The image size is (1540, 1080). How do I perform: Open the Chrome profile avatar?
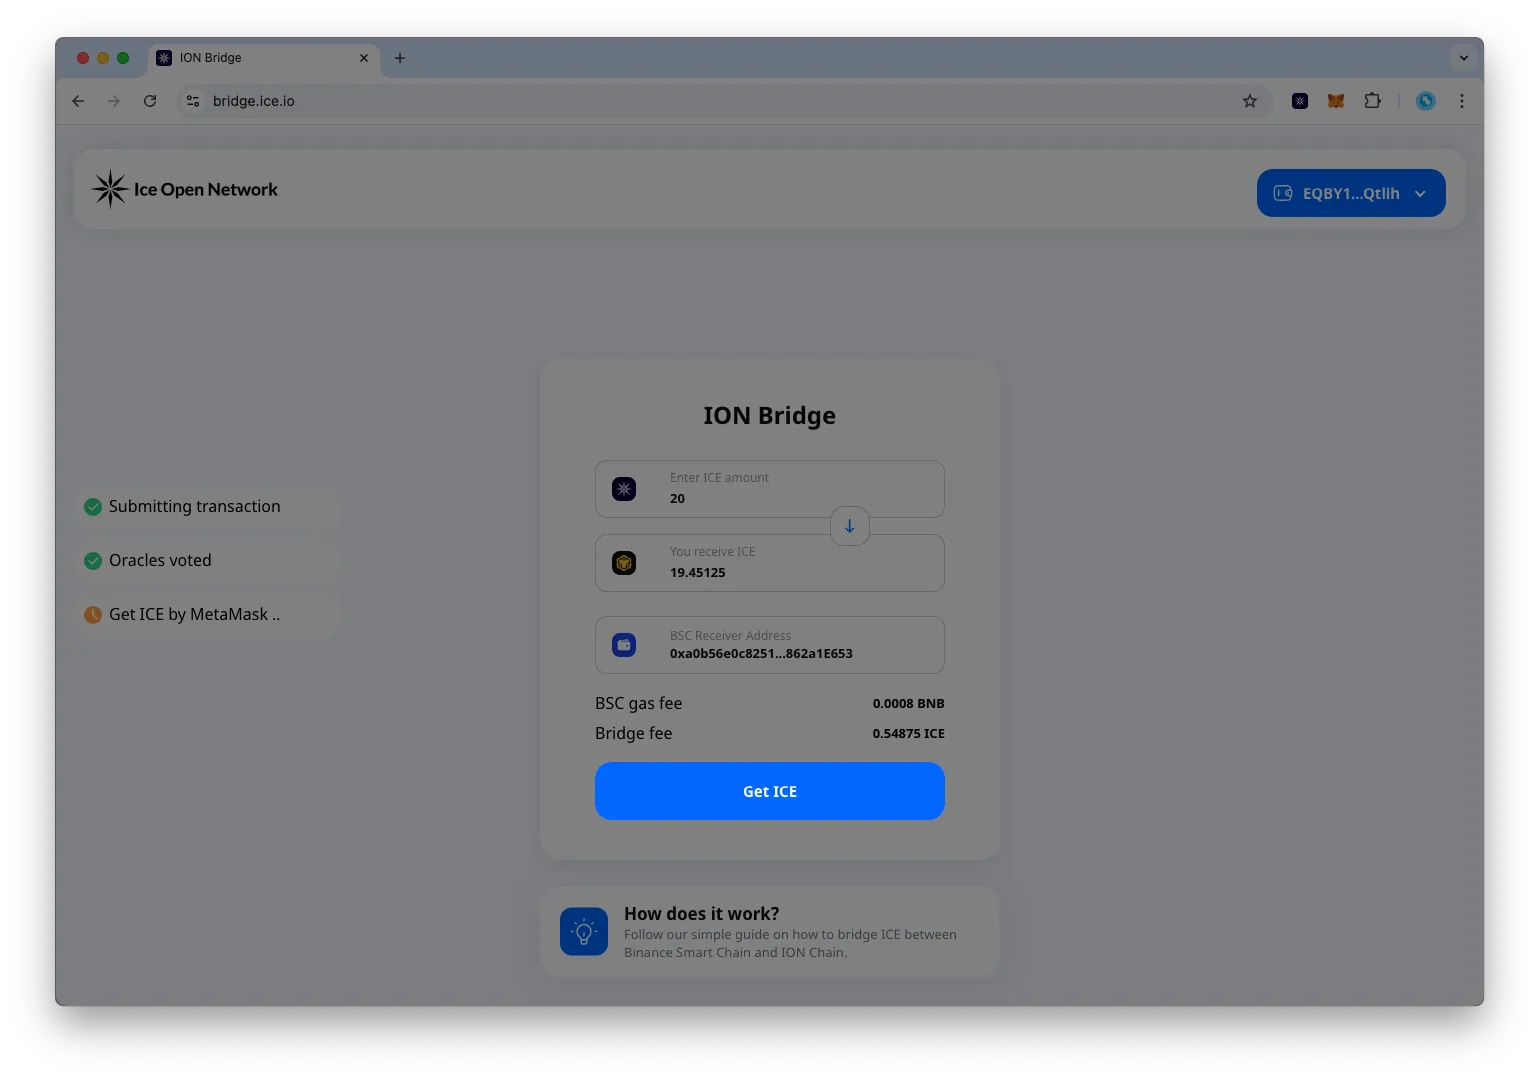coord(1426,101)
